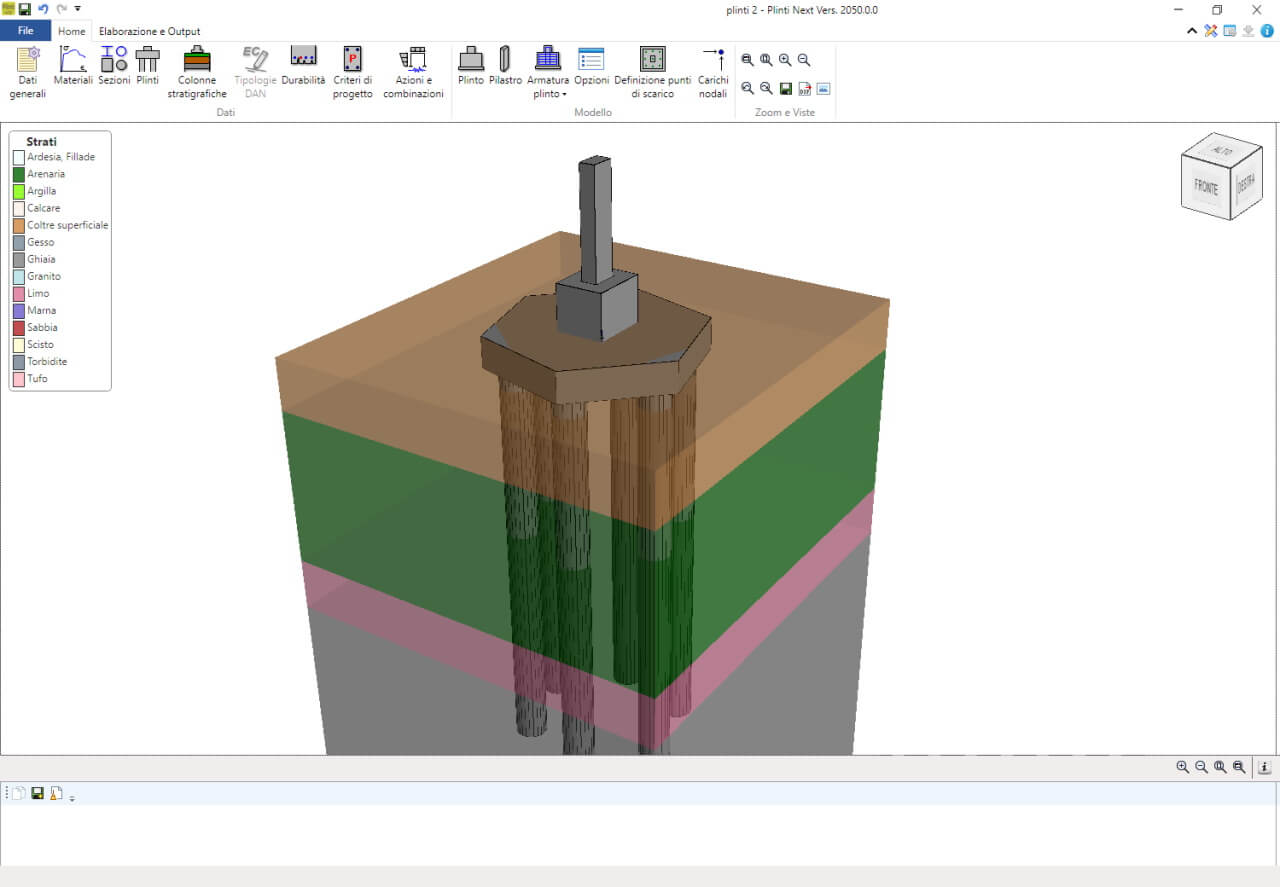Image resolution: width=1280 pixels, height=887 pixels.
Task: Open Colonne stratigrafiche editor
Action: coord(197,72)
